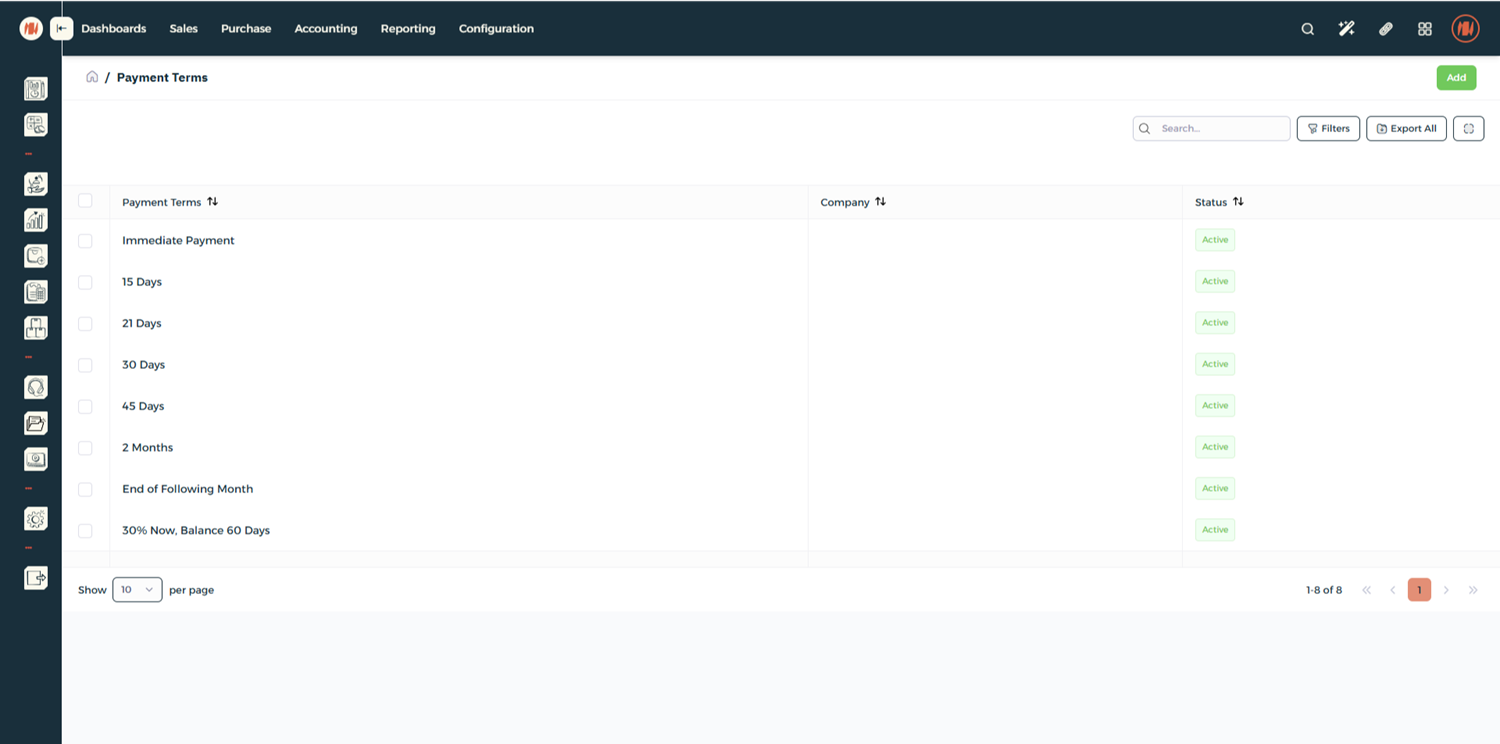The width and height of the screenshot is (1500, 744).
Task: Select all rows via header checkbox
Action: pos(85,201)
